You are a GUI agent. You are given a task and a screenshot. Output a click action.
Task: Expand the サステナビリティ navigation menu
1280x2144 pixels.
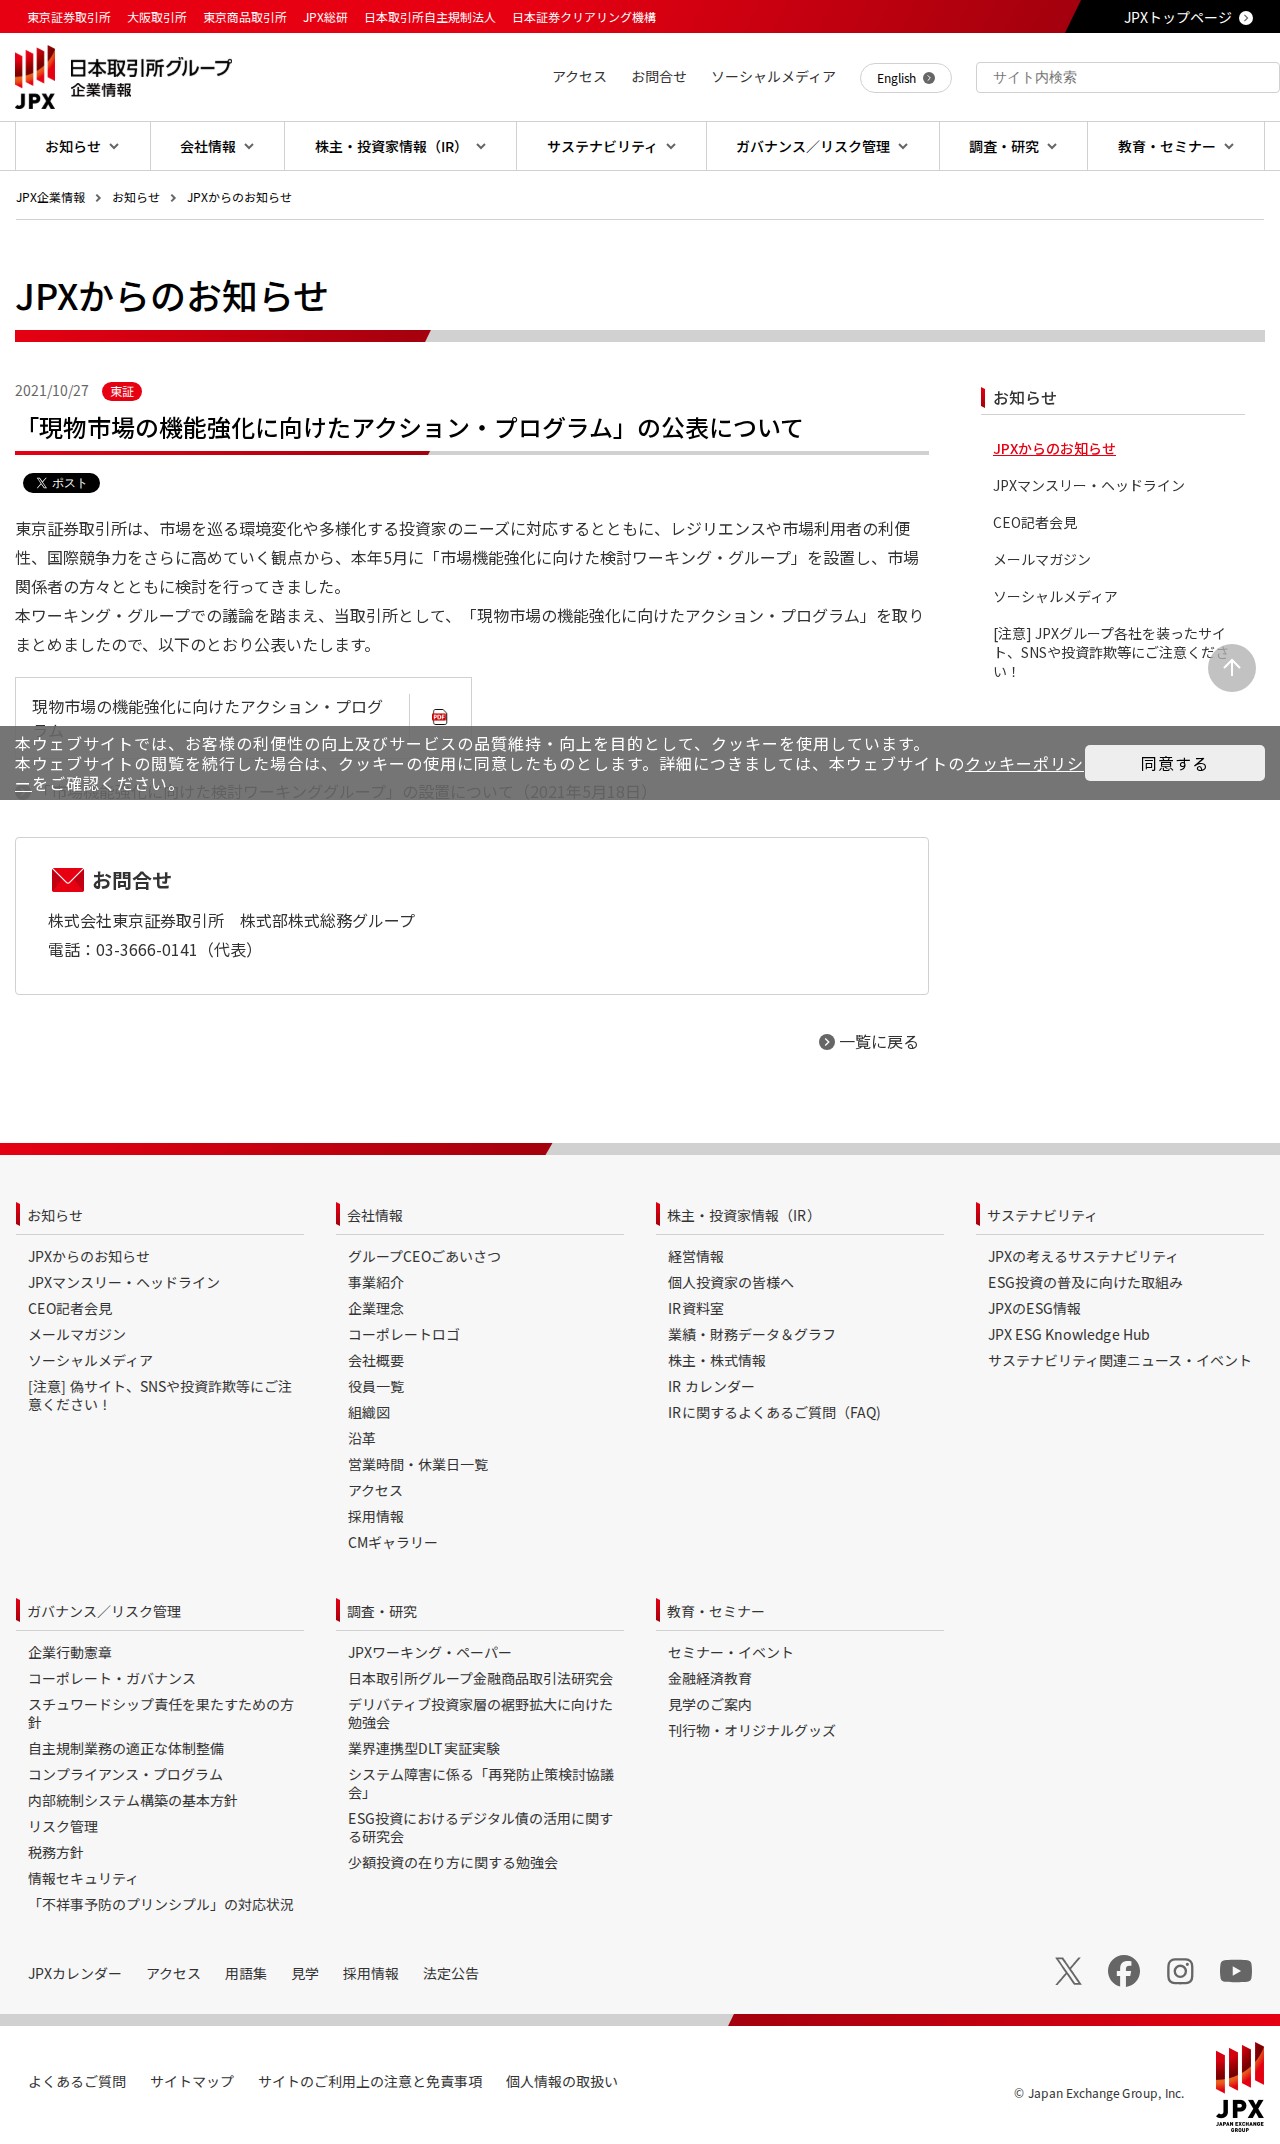(x=611, y=147)
